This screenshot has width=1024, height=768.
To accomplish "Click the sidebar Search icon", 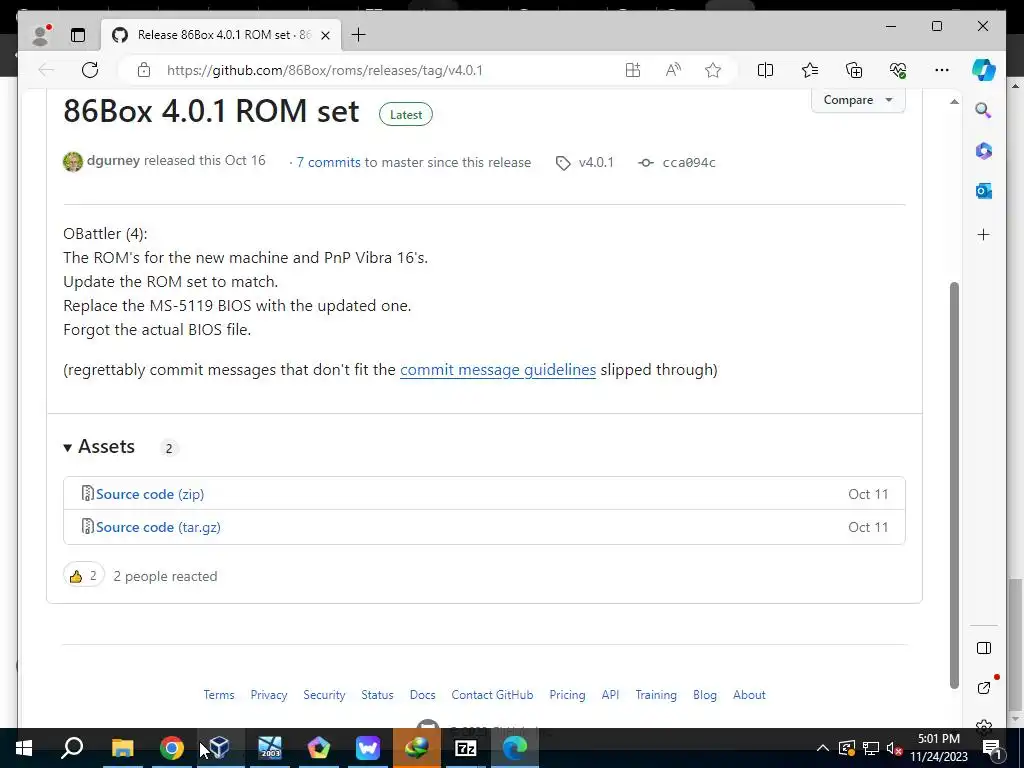I will point(984,110).
